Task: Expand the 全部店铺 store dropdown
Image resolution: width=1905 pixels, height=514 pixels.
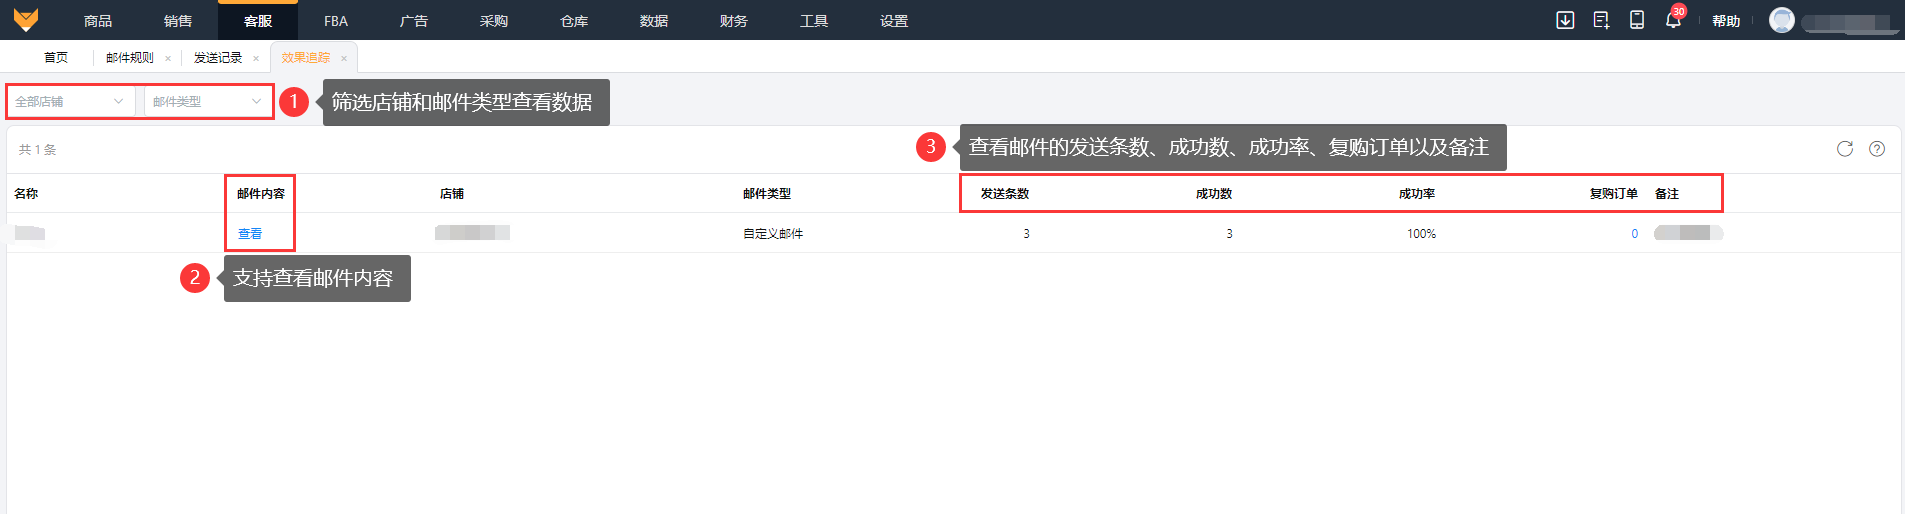Action: pyautogui.click(x=70, y=101)
